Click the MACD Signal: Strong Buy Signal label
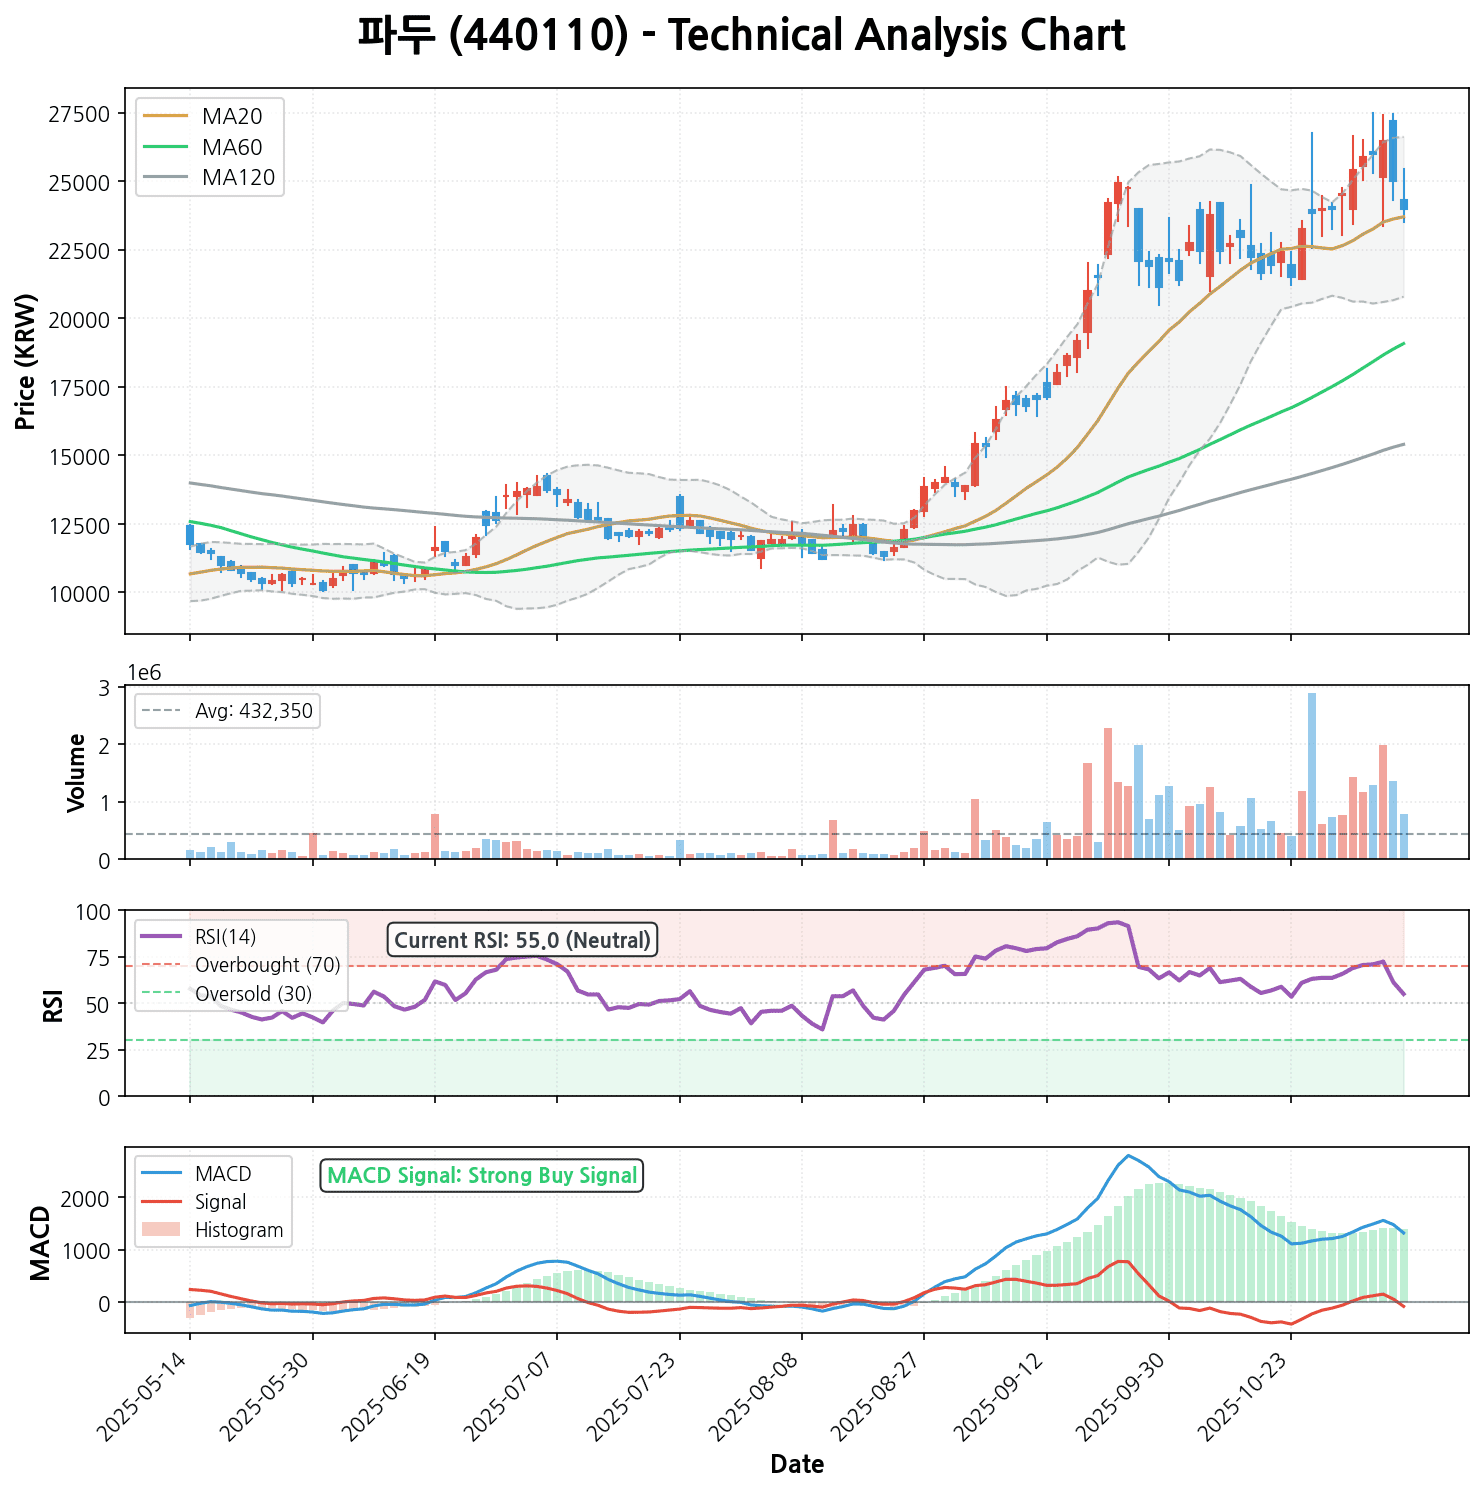 pyautogui.click(x=482, y=1176)
